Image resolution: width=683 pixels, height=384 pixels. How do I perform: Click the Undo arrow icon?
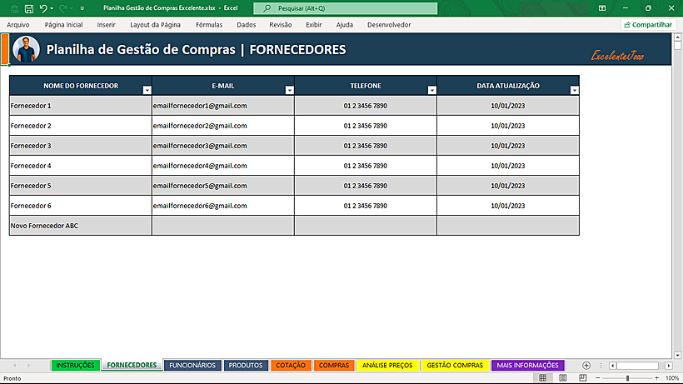(43, 8)
